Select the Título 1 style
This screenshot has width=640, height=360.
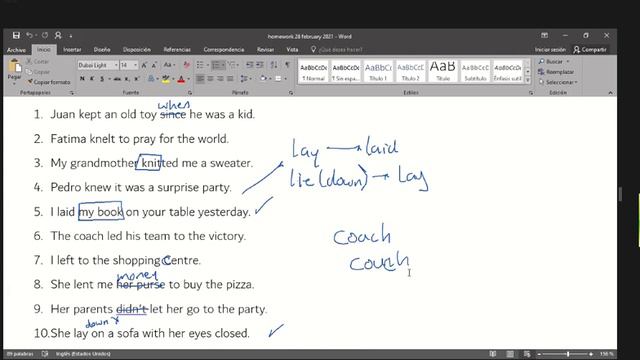[x=378, y=71]
